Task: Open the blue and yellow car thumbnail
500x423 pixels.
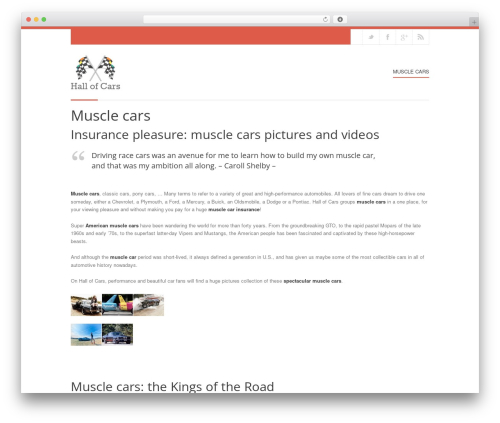Action: pos(117,305)
